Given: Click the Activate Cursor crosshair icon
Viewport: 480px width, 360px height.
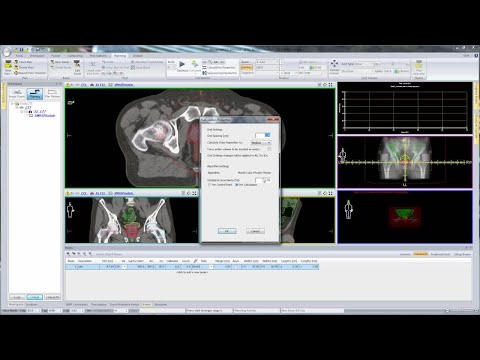Looking at the screenshot, I should coord(334,63).
